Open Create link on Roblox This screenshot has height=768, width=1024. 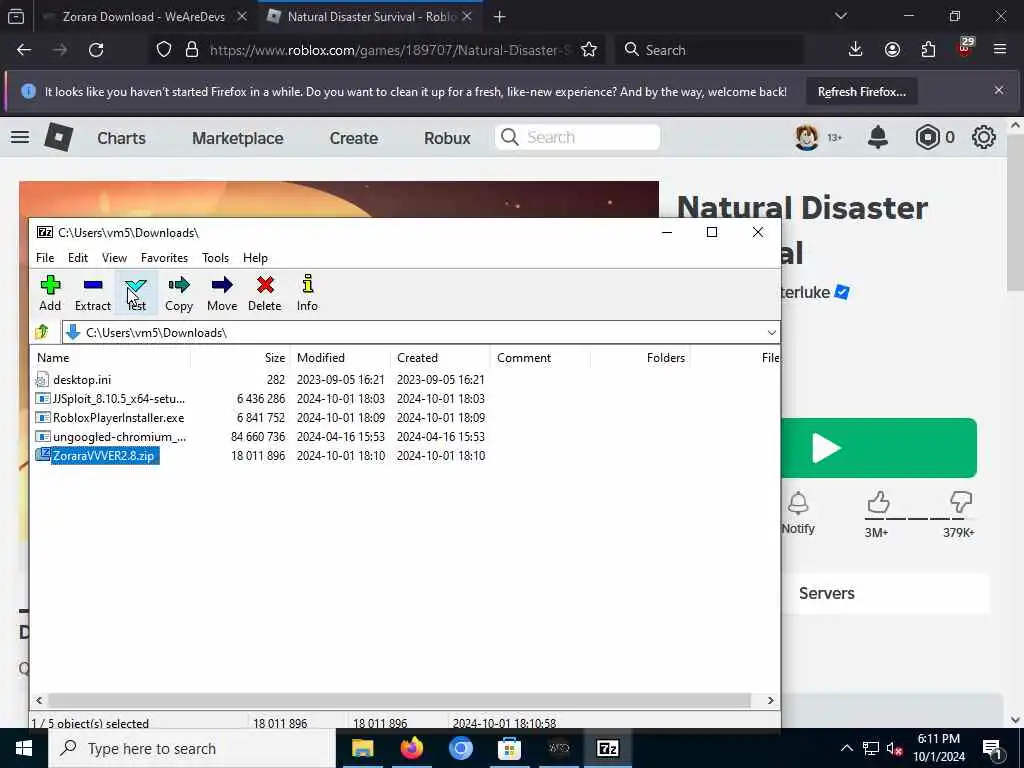[x=353, y=138]
